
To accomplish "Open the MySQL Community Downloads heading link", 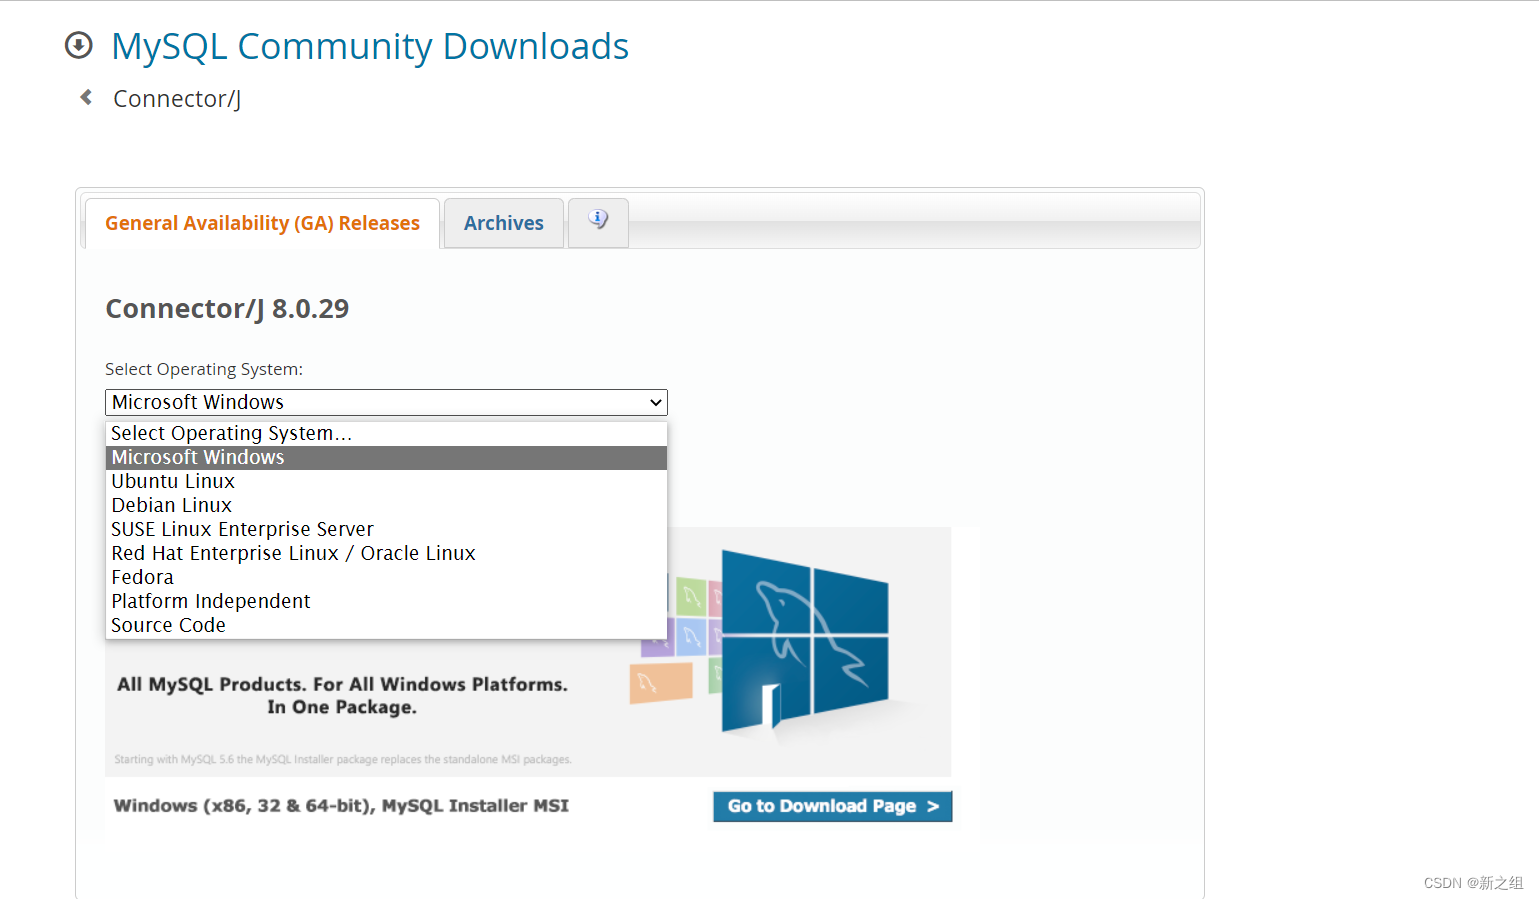I will click(370, 46).
